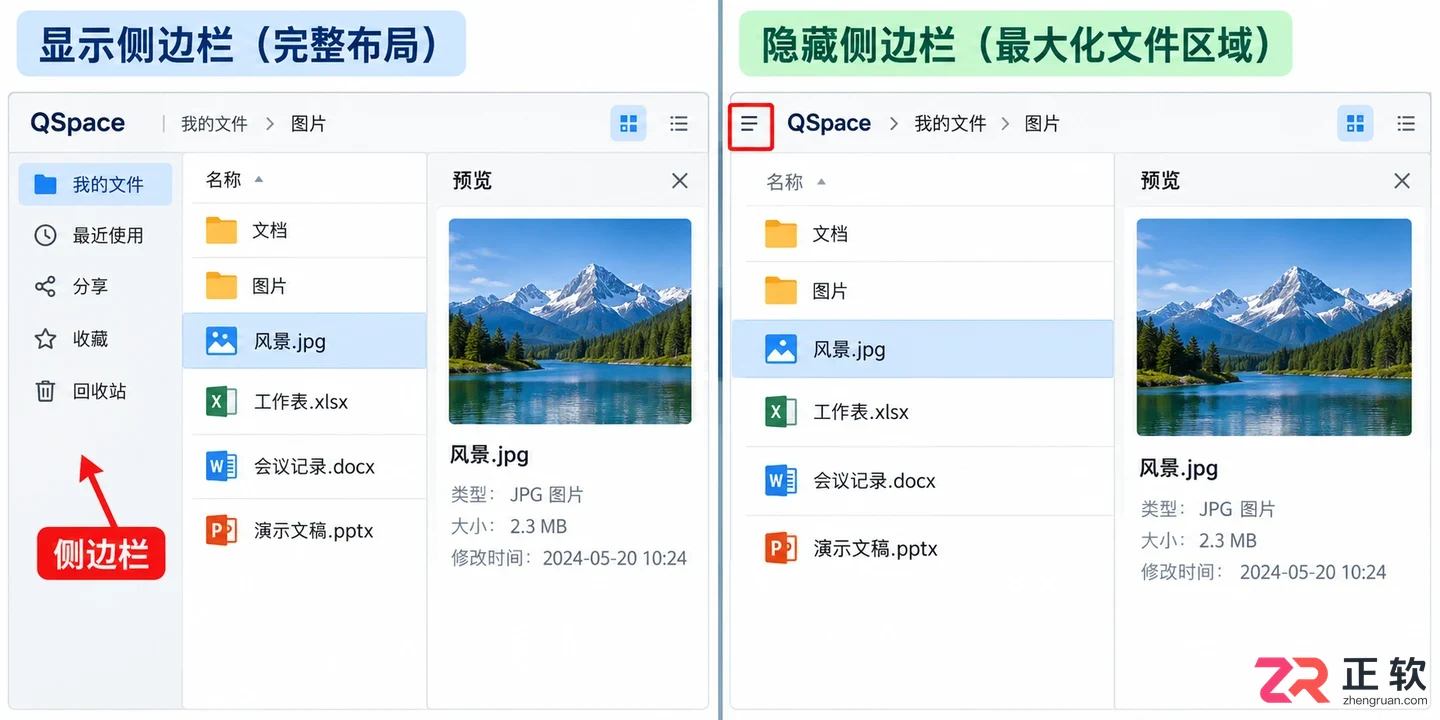1440x720 pixels.
Task: Click the Excel icon of 工作表.xlsx, right window
Action: [x=781, y=412]
